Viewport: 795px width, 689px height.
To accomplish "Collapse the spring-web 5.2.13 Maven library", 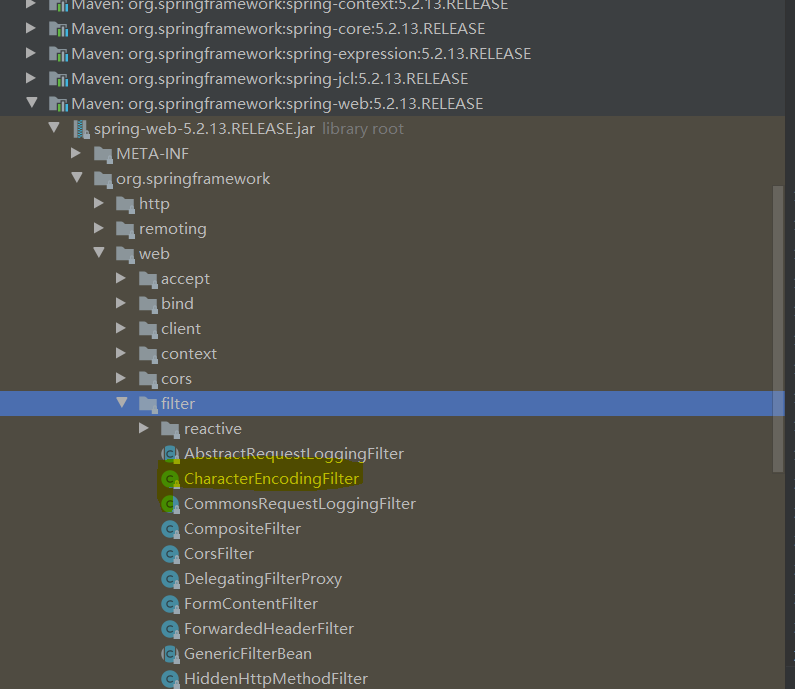I will click(x=31, y=103).
